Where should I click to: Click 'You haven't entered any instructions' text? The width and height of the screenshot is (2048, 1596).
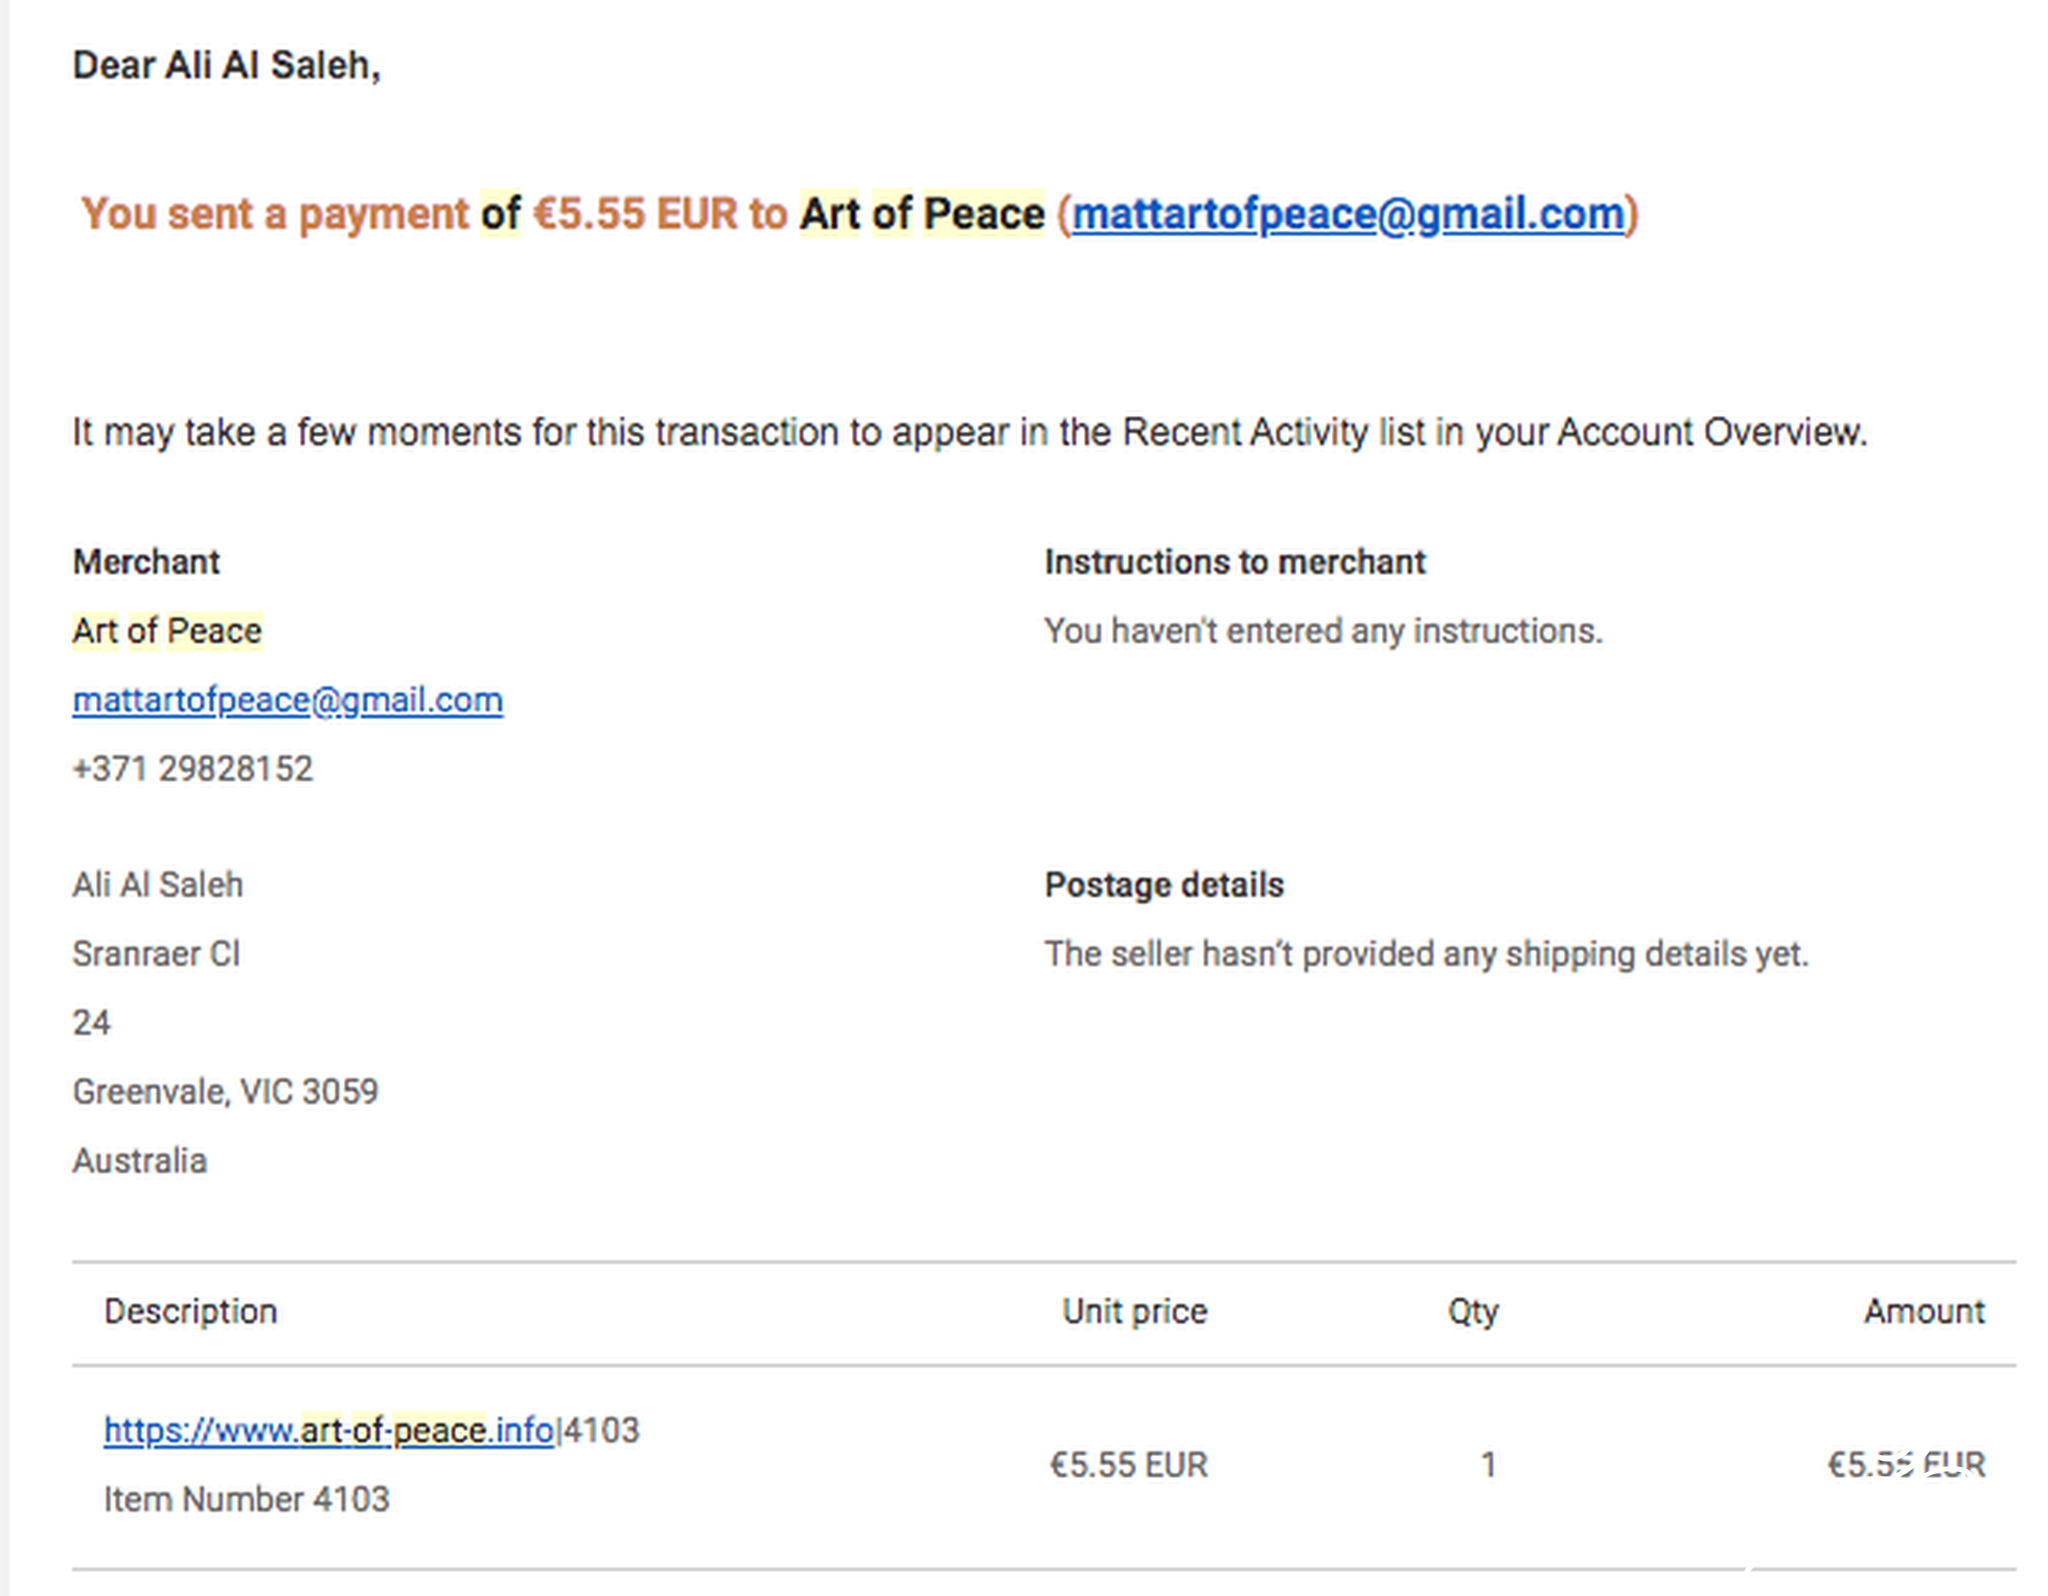click(x=1323, y=631)
